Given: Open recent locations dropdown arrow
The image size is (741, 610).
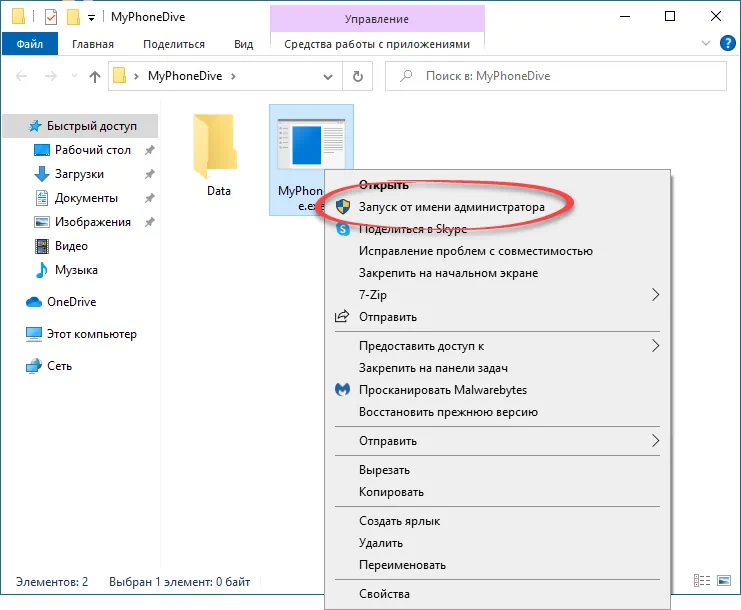Looking at the screenshot, I should pyautogui.click(x=74, y=76).
